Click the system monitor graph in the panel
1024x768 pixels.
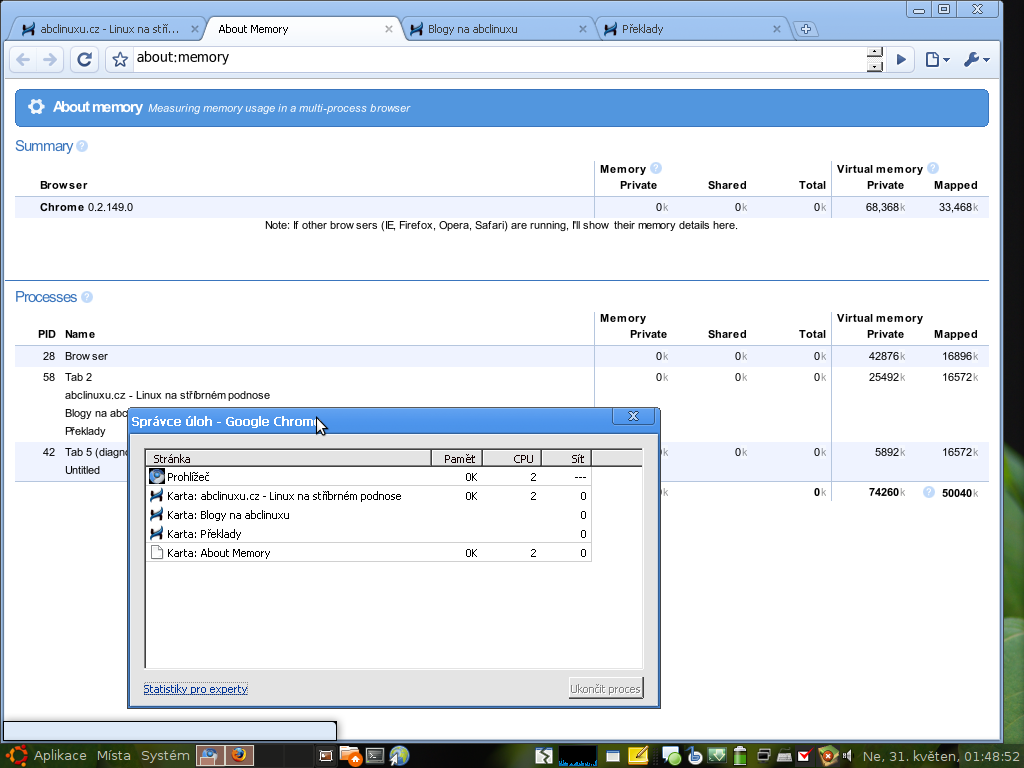click(x=577, y=756)
